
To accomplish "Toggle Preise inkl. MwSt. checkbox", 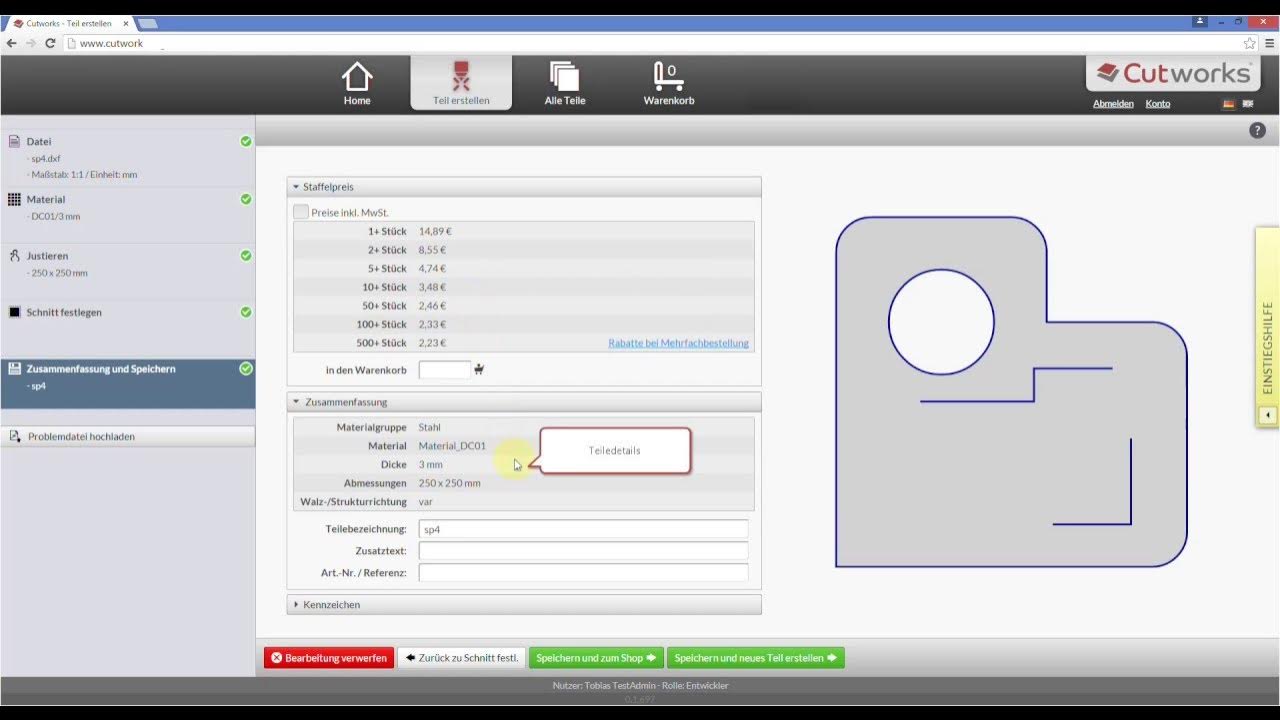I will click(301, 212).
